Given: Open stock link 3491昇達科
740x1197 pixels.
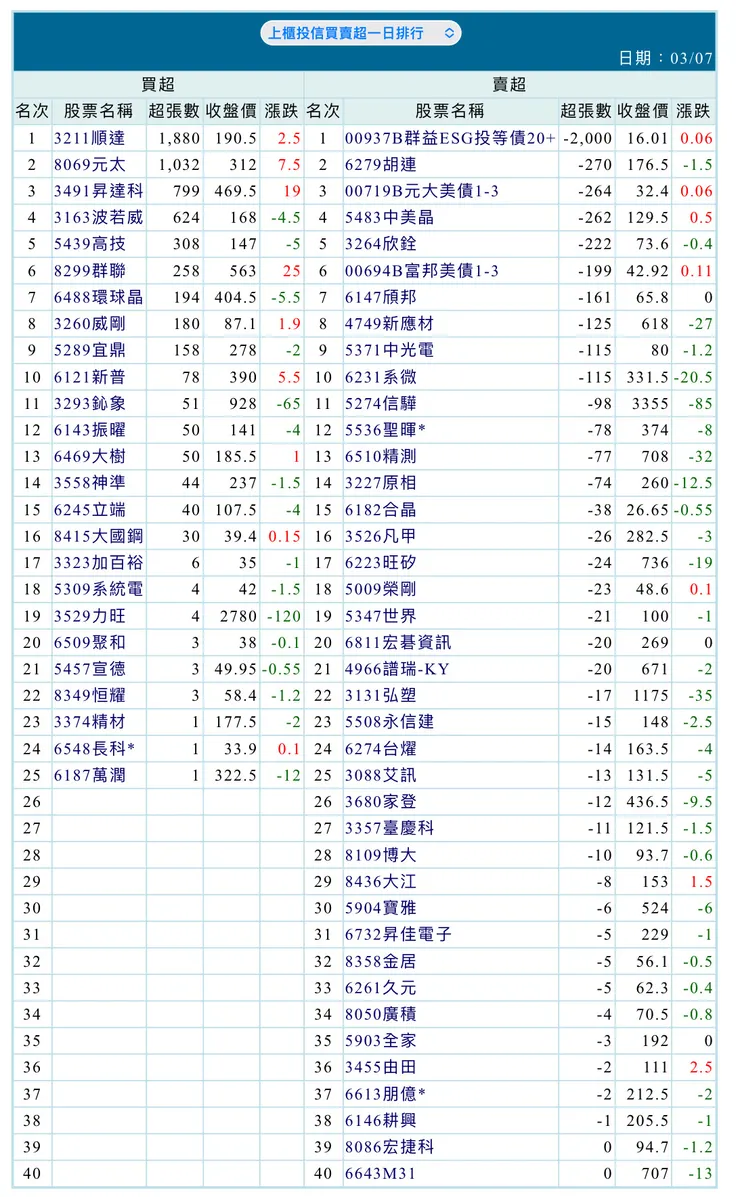Looking at the screenshot, I should tap(99, 191).
